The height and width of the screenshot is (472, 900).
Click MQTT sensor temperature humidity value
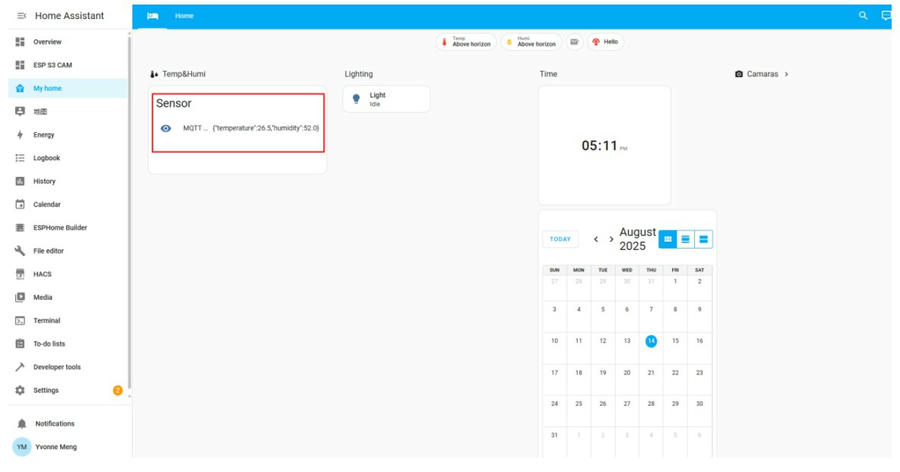click(266, 129)
